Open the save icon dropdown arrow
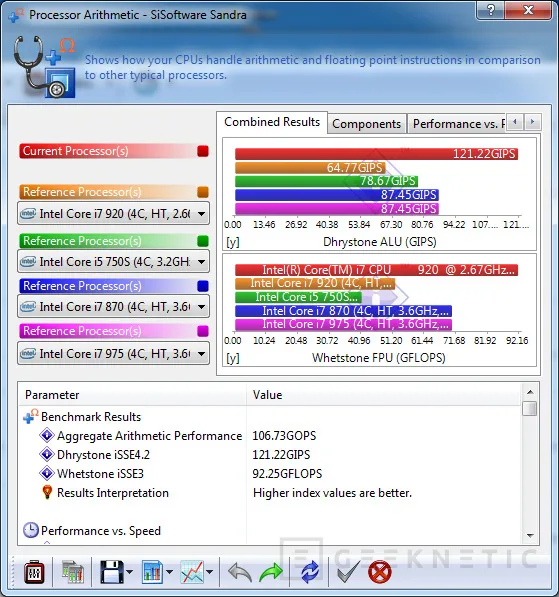The height and width of the screenshot is (597, 559). coord(129,572)
